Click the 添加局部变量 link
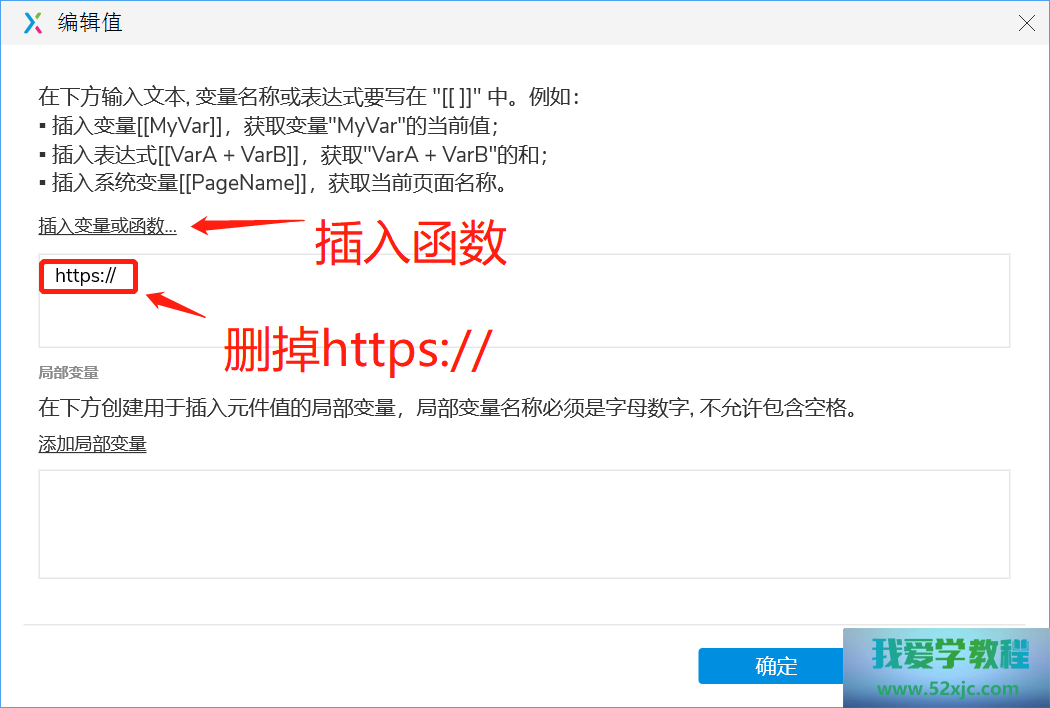This screenshot has height=708, width=1050. pyautogui.click(x=92, y=444)
